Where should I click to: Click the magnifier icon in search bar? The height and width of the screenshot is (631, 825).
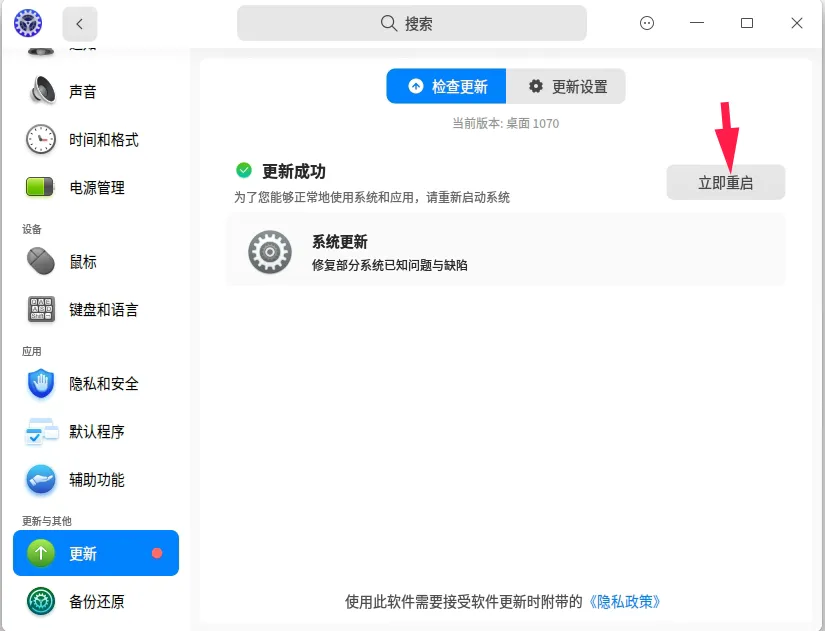(389, 23)
